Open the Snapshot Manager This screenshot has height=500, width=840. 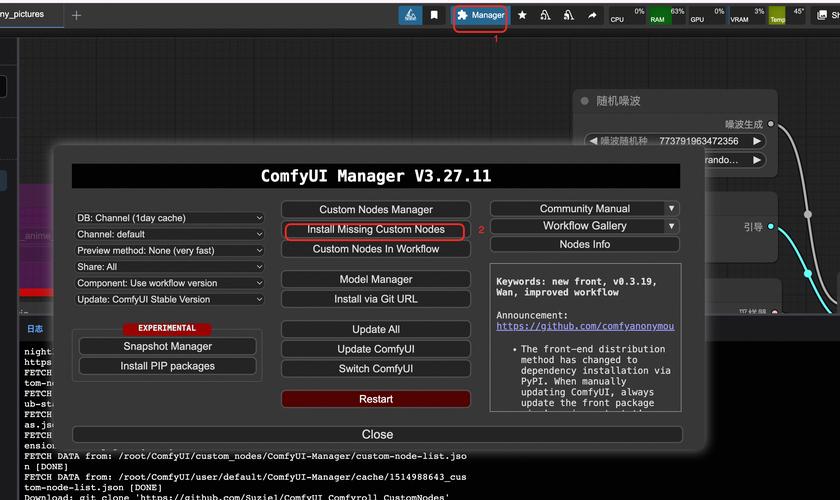click(x=168, y=346)
